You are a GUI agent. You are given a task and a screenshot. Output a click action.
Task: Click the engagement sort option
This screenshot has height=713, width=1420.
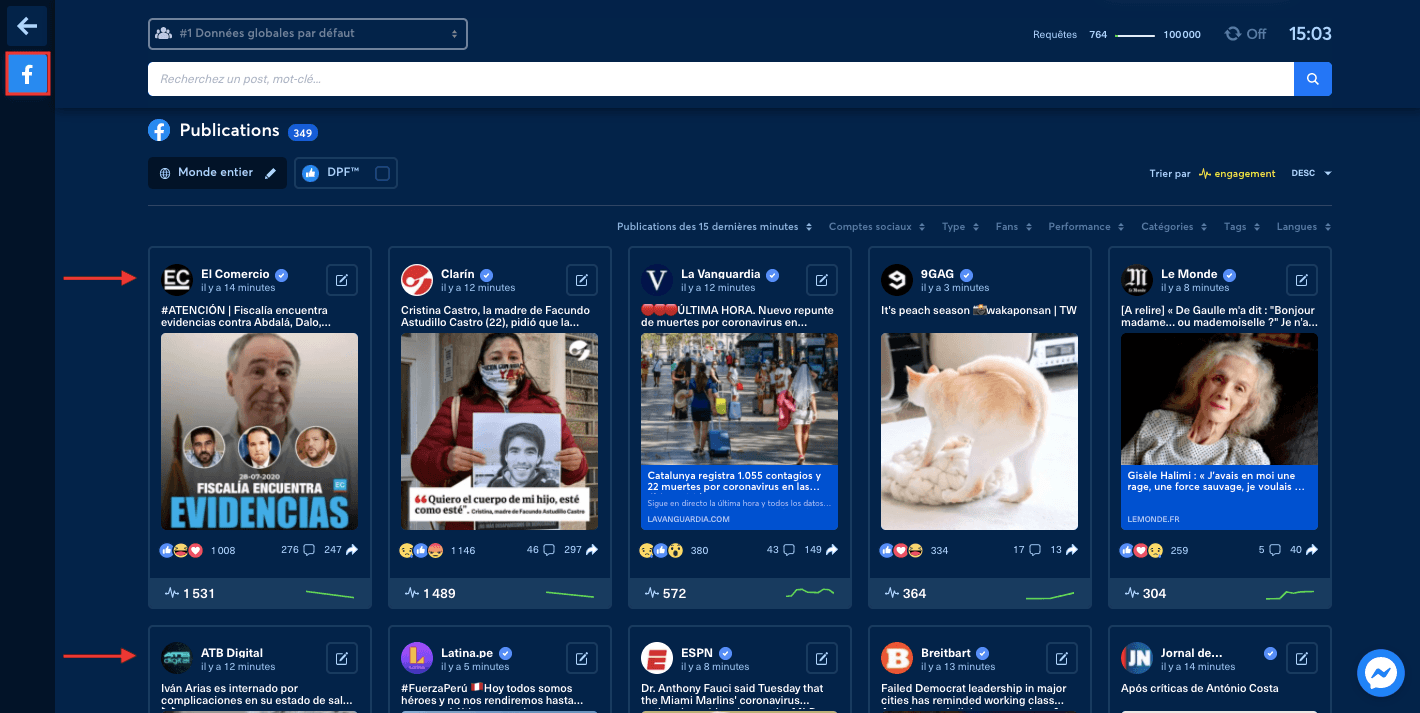point(1238,174)
